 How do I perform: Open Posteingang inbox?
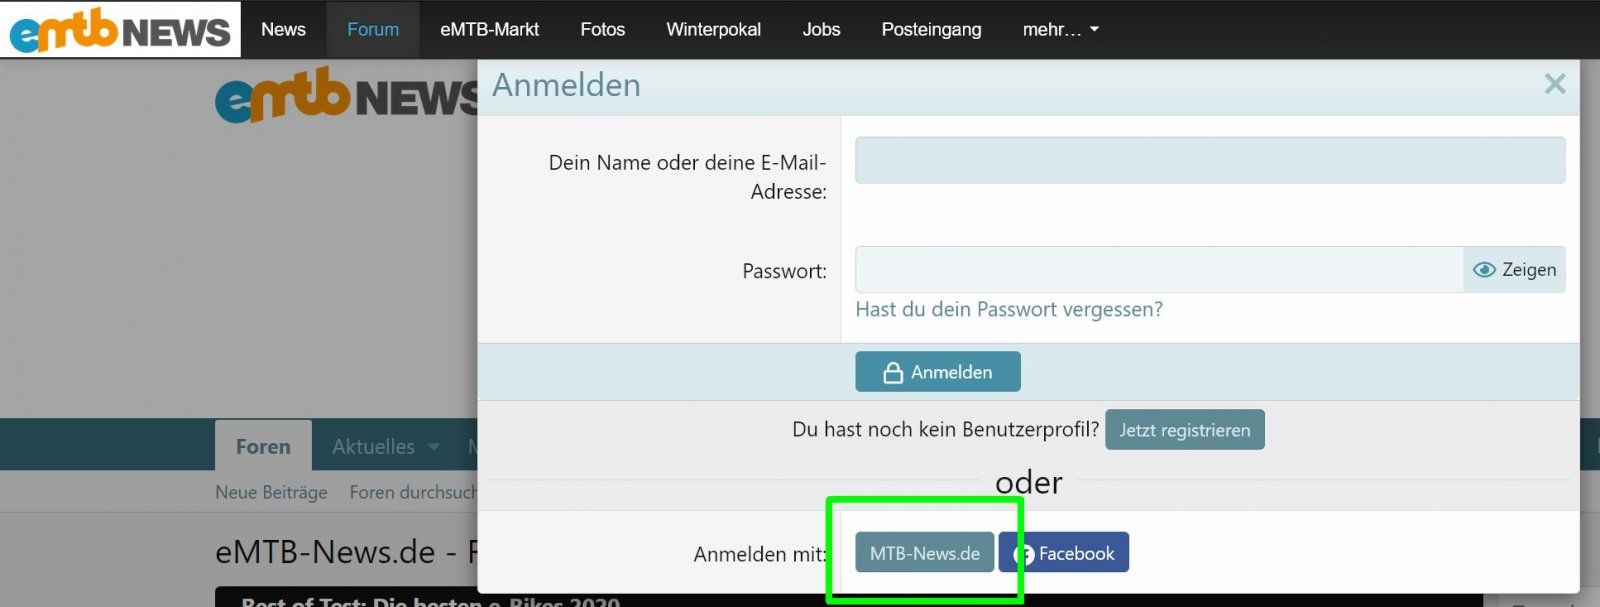click(931, 30)
